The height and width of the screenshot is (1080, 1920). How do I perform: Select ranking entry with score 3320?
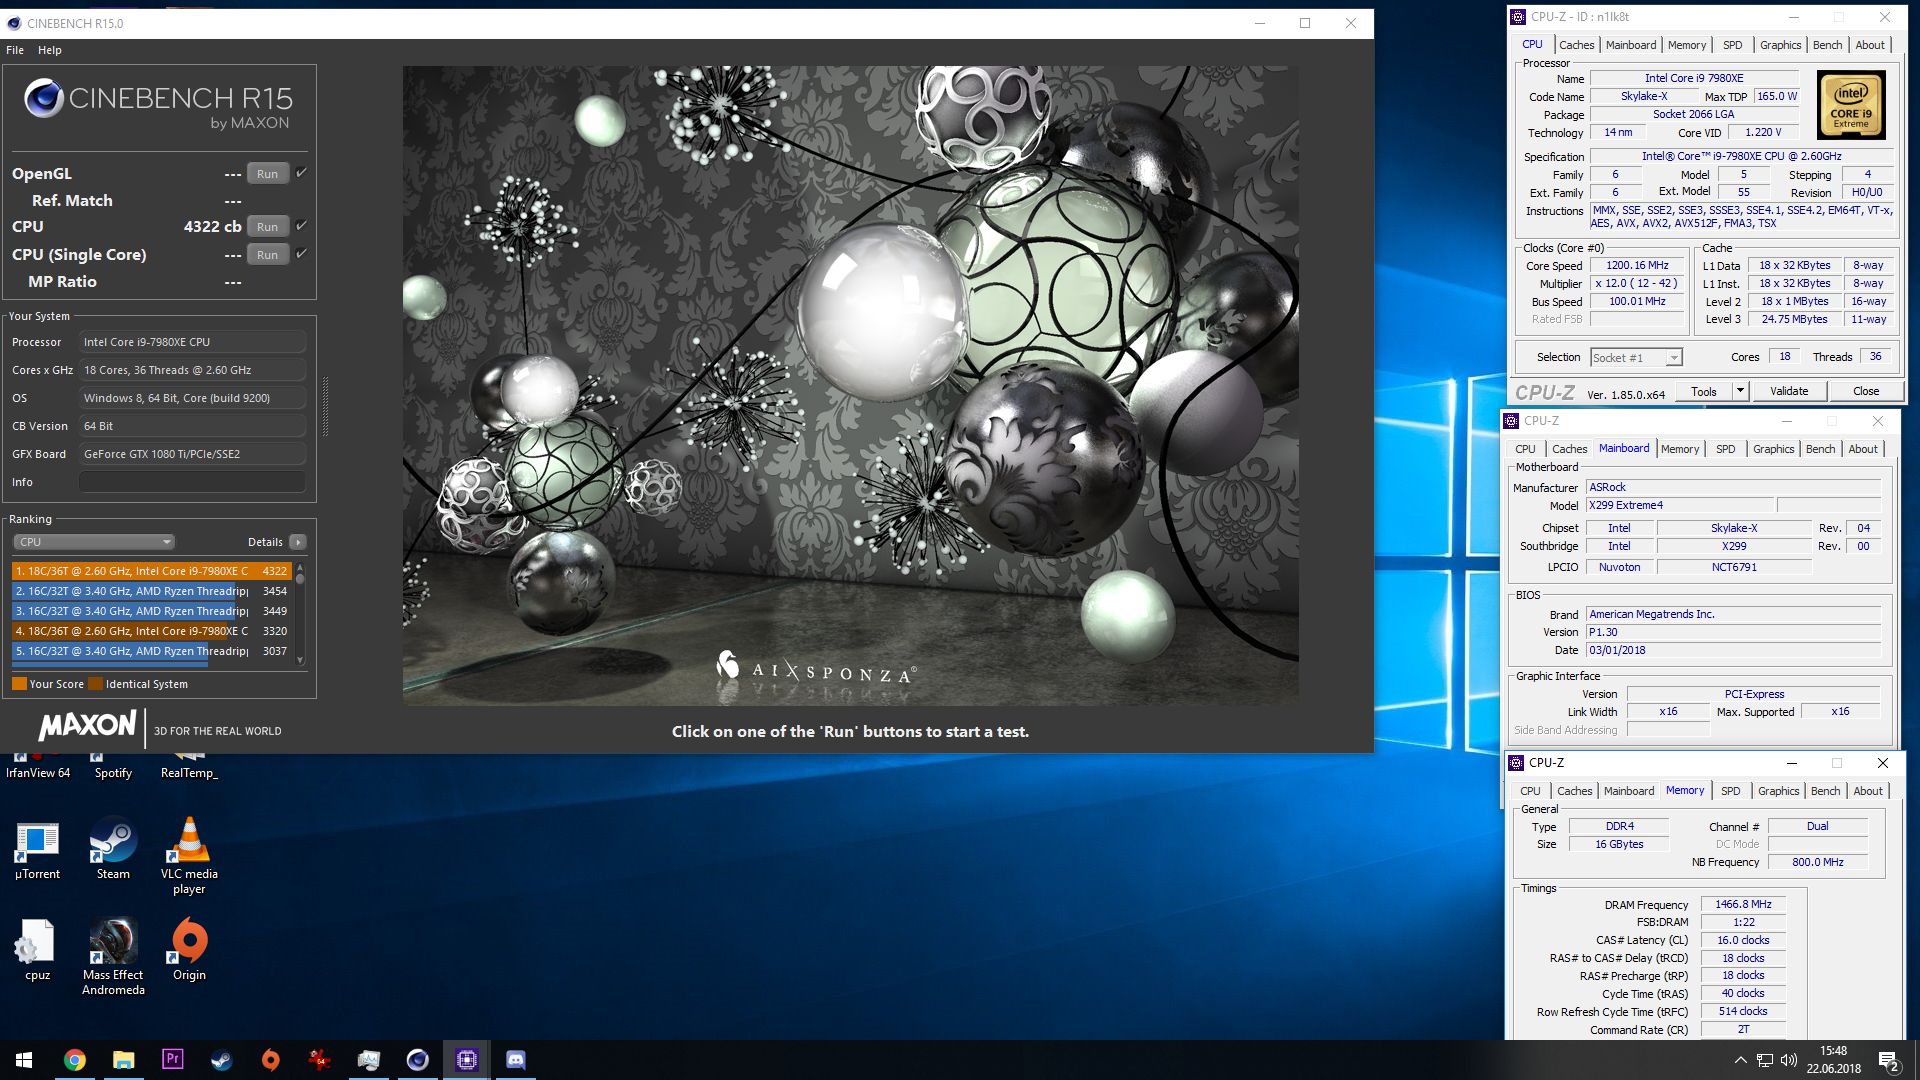(x=152, y=631)
